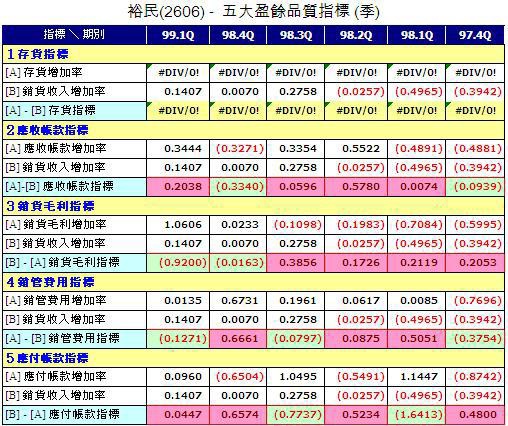
Task: Click the section heading 2 應收帳款指標
Action: click(x=47, y=130)
